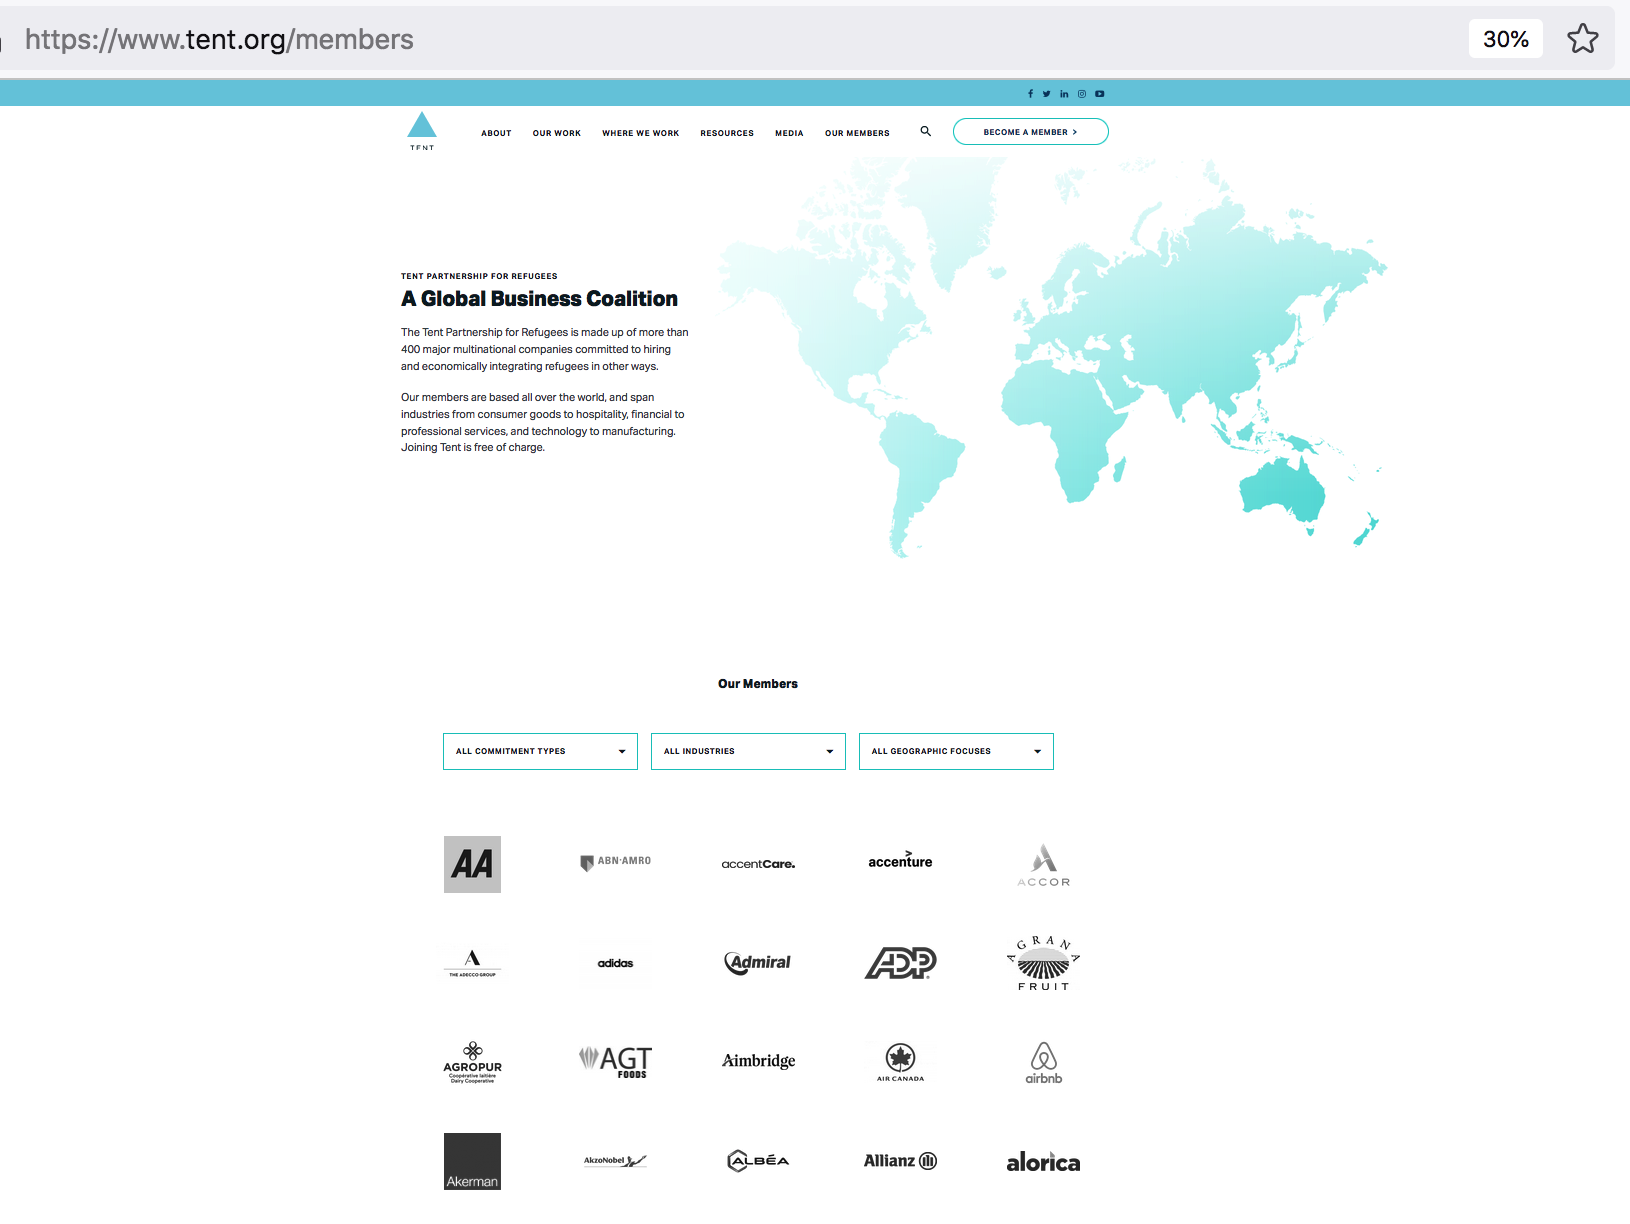The height and width of the screenshot is (1224, 1630).
Task: Select Our Members nav item
Action: tap(857, 133)
